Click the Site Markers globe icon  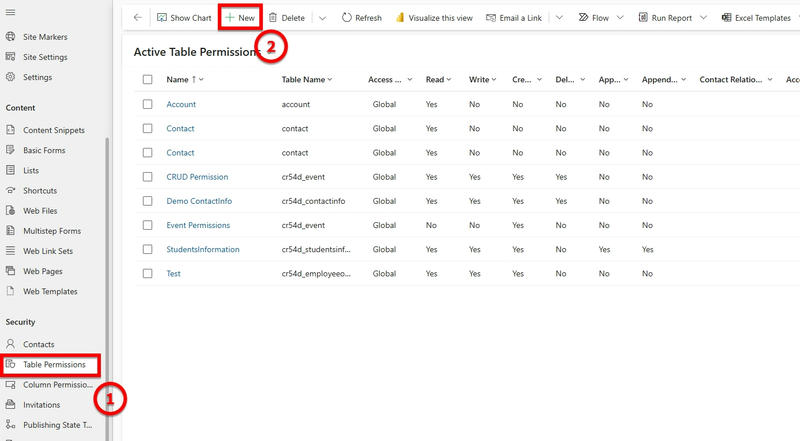10,37
